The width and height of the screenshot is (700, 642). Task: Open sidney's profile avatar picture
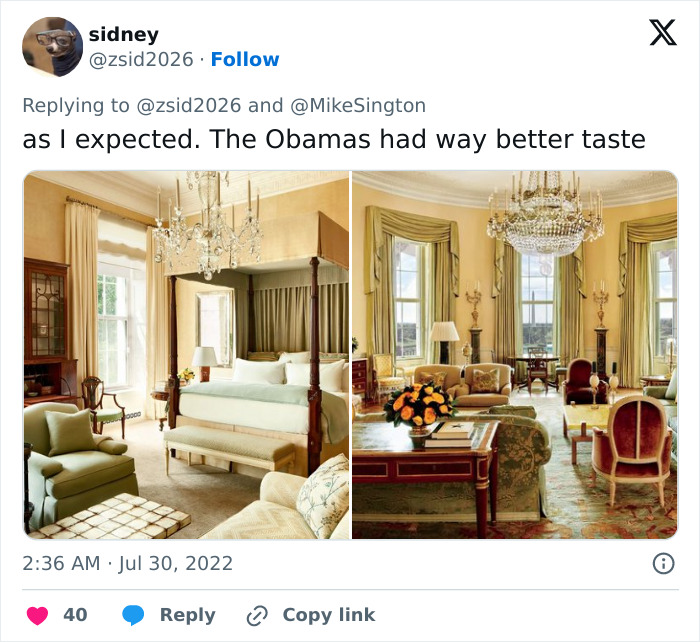(x=53, y=47)
